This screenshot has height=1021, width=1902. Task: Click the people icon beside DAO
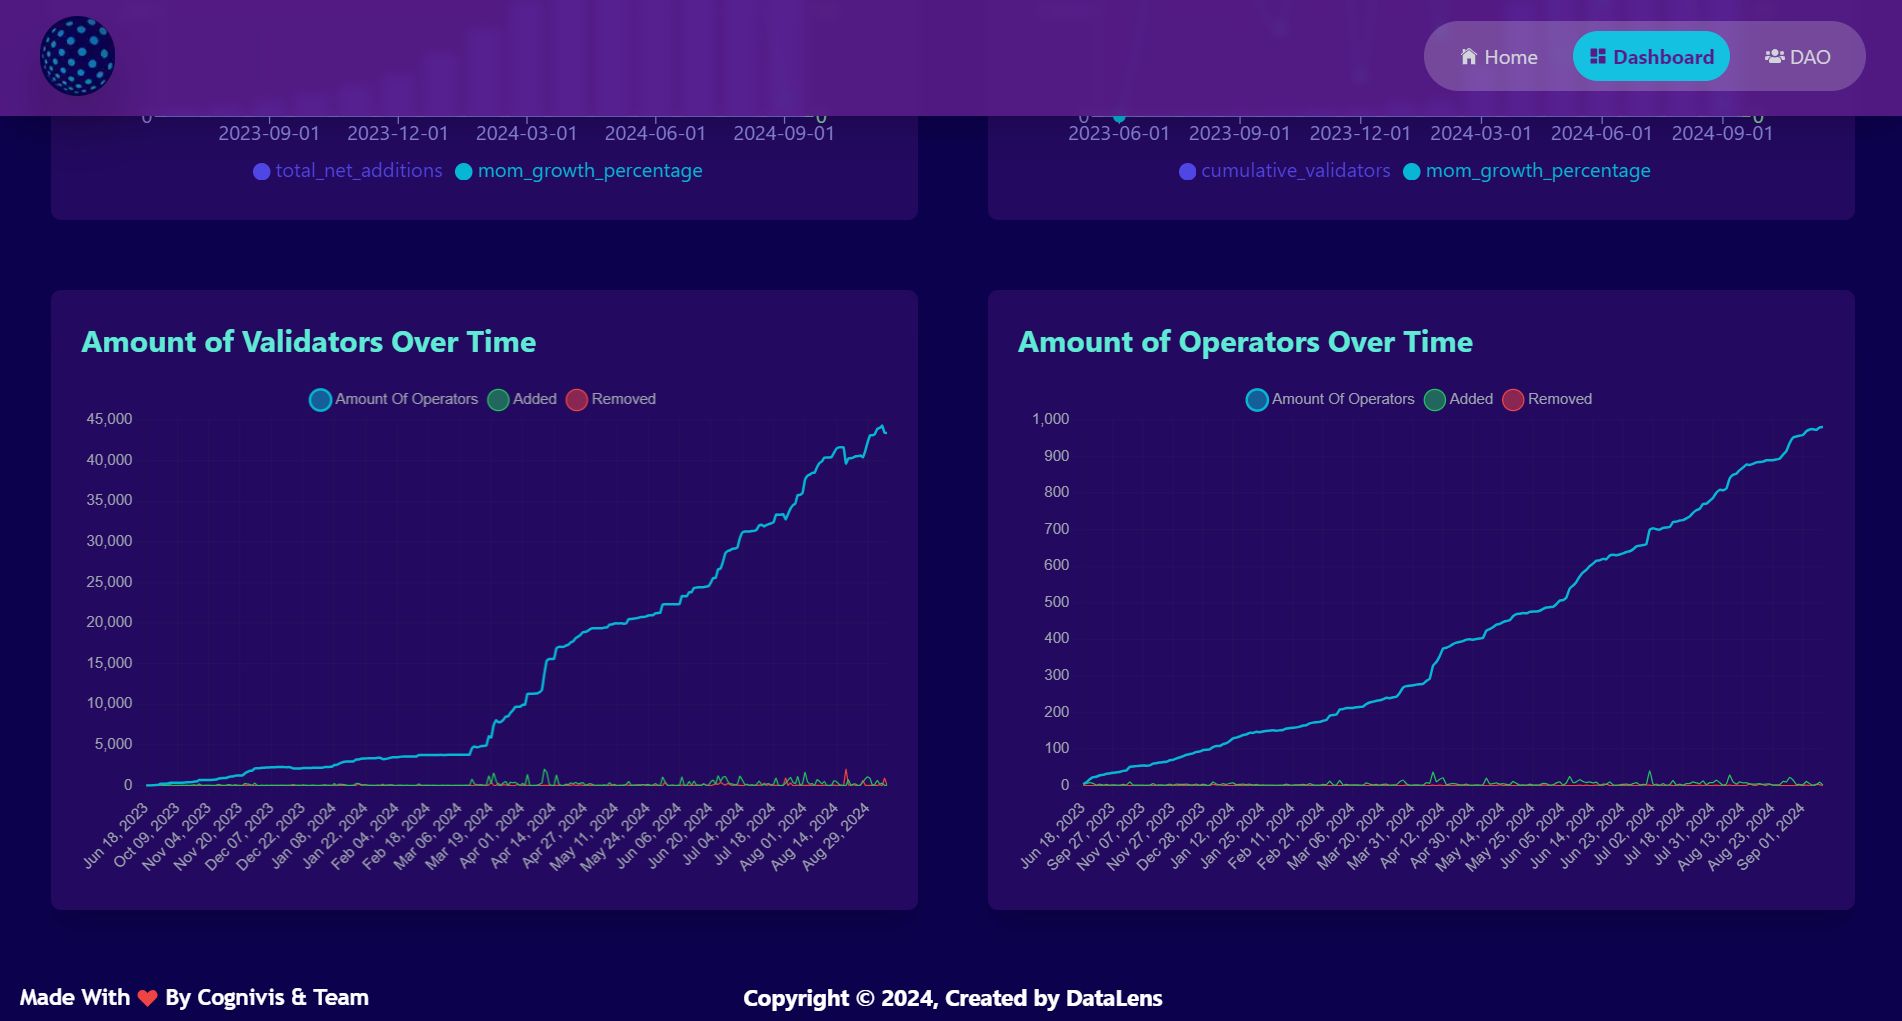[1775, 56]
